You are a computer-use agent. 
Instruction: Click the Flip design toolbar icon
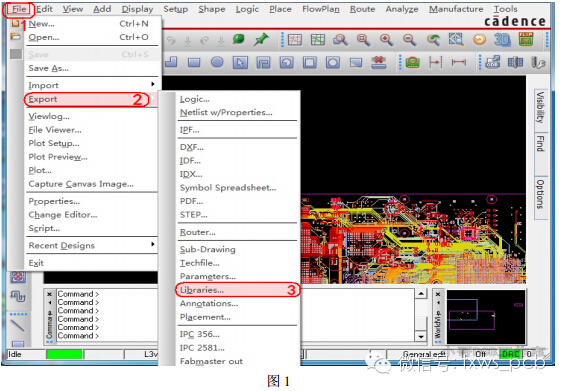(526, 39)
